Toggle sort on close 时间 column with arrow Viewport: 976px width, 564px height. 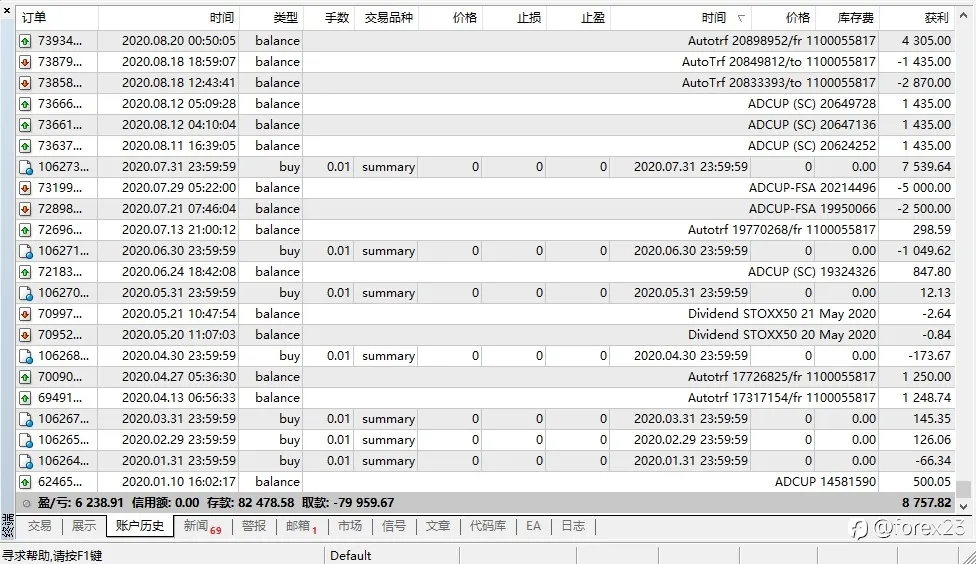pyautogui.click(x=681, y=18)
